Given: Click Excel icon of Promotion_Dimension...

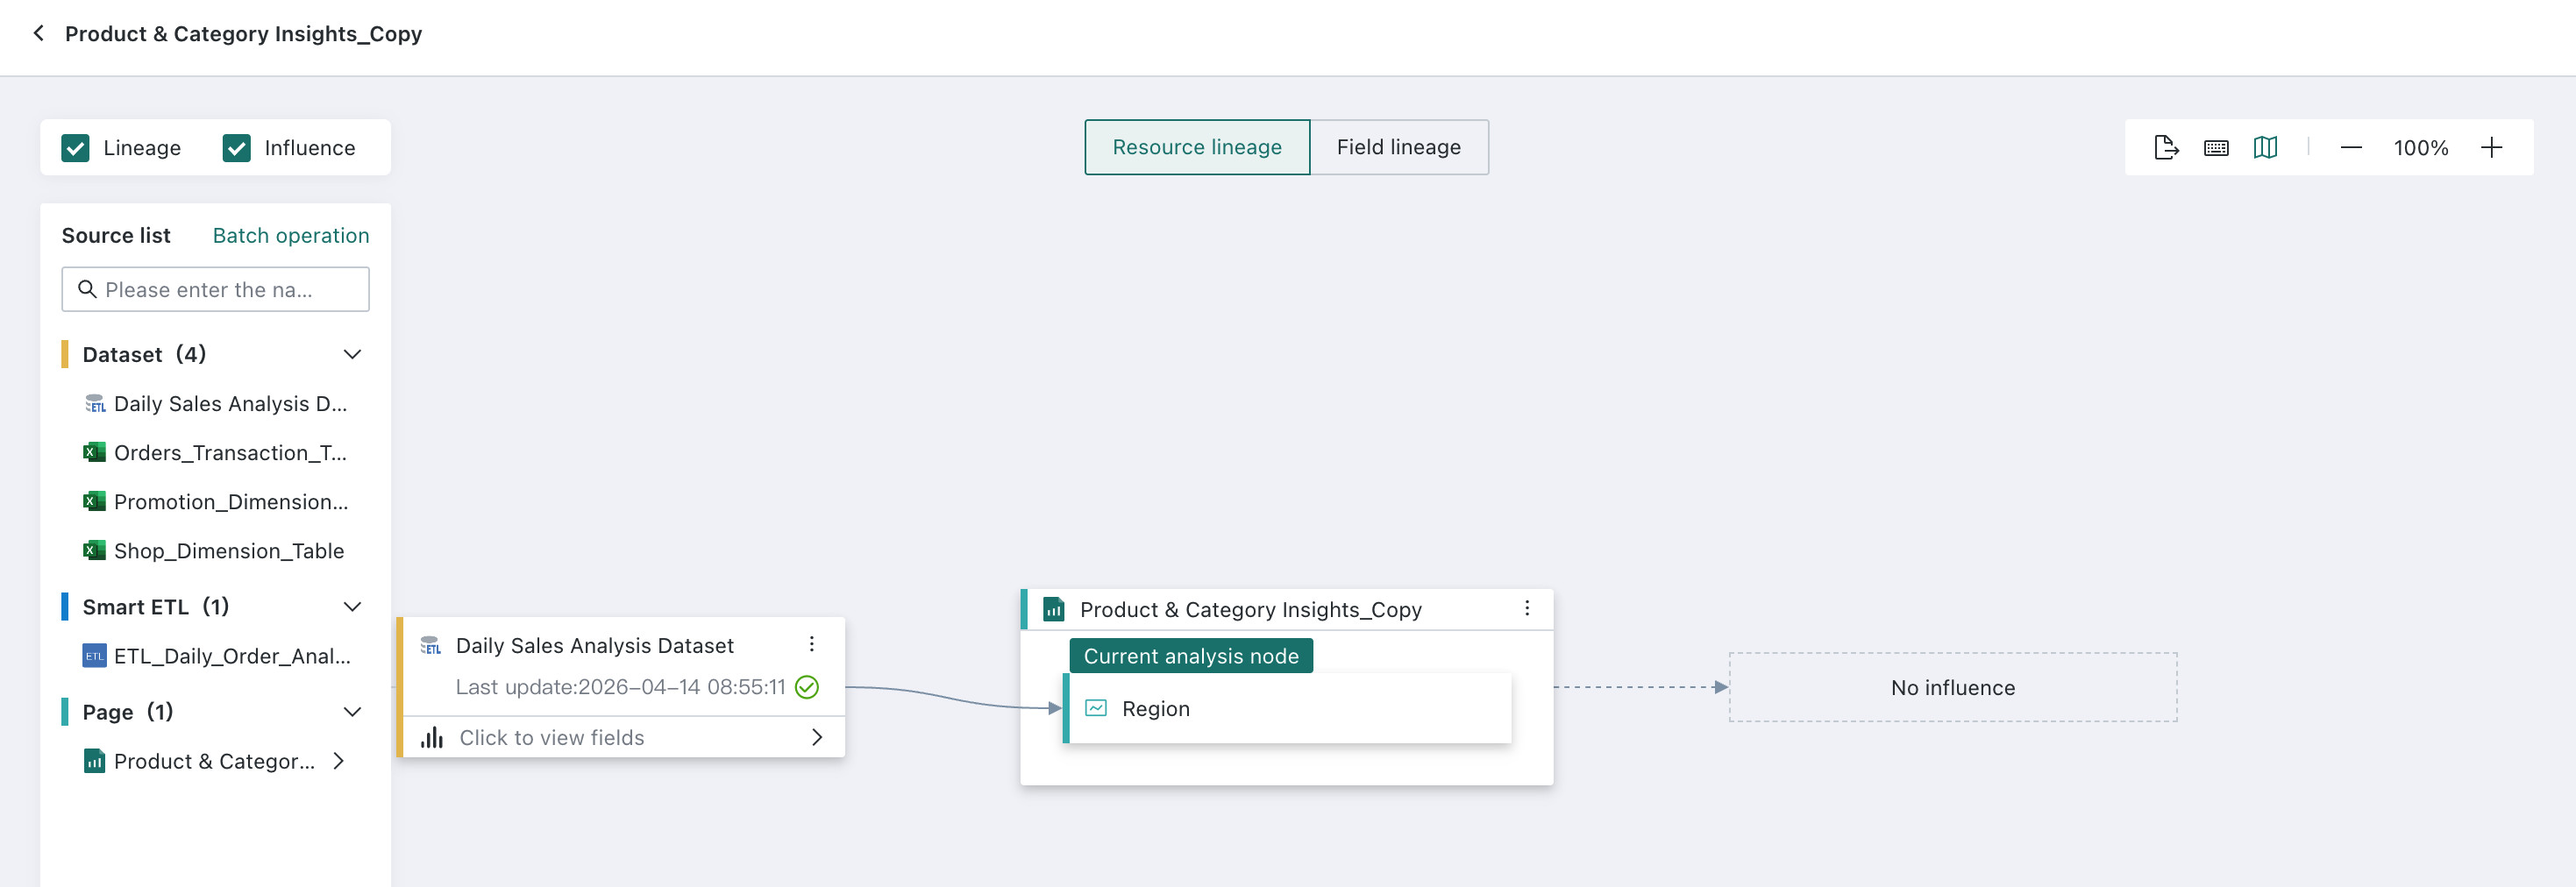Looking at the screenshot, I should click(x=94, y=502).
